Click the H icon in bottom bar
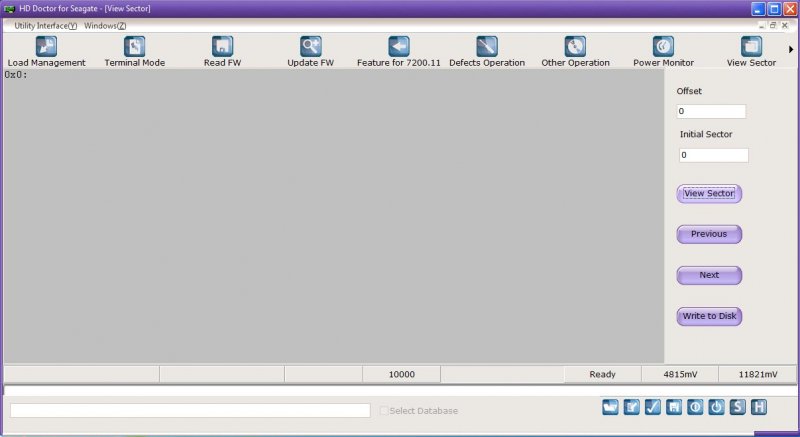Image resolution: width=800 pixels, height=437 pixels. 759,407
